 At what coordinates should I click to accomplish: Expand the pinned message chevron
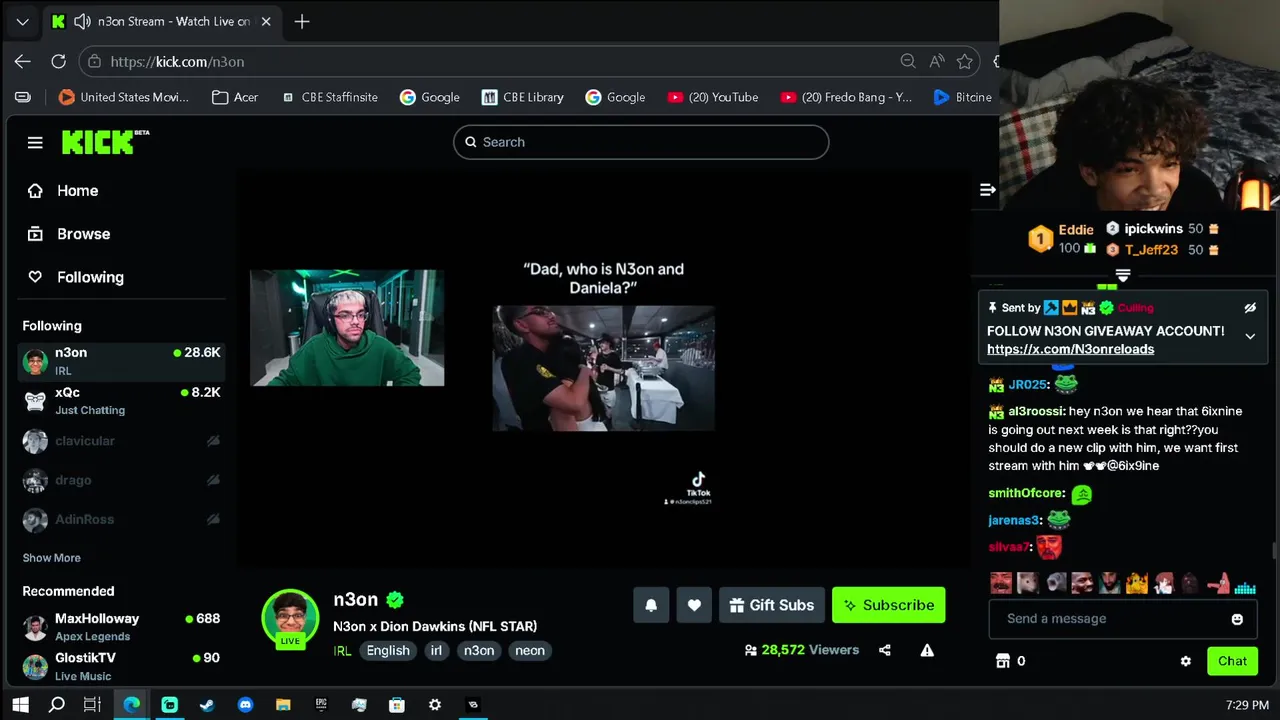1250,337
